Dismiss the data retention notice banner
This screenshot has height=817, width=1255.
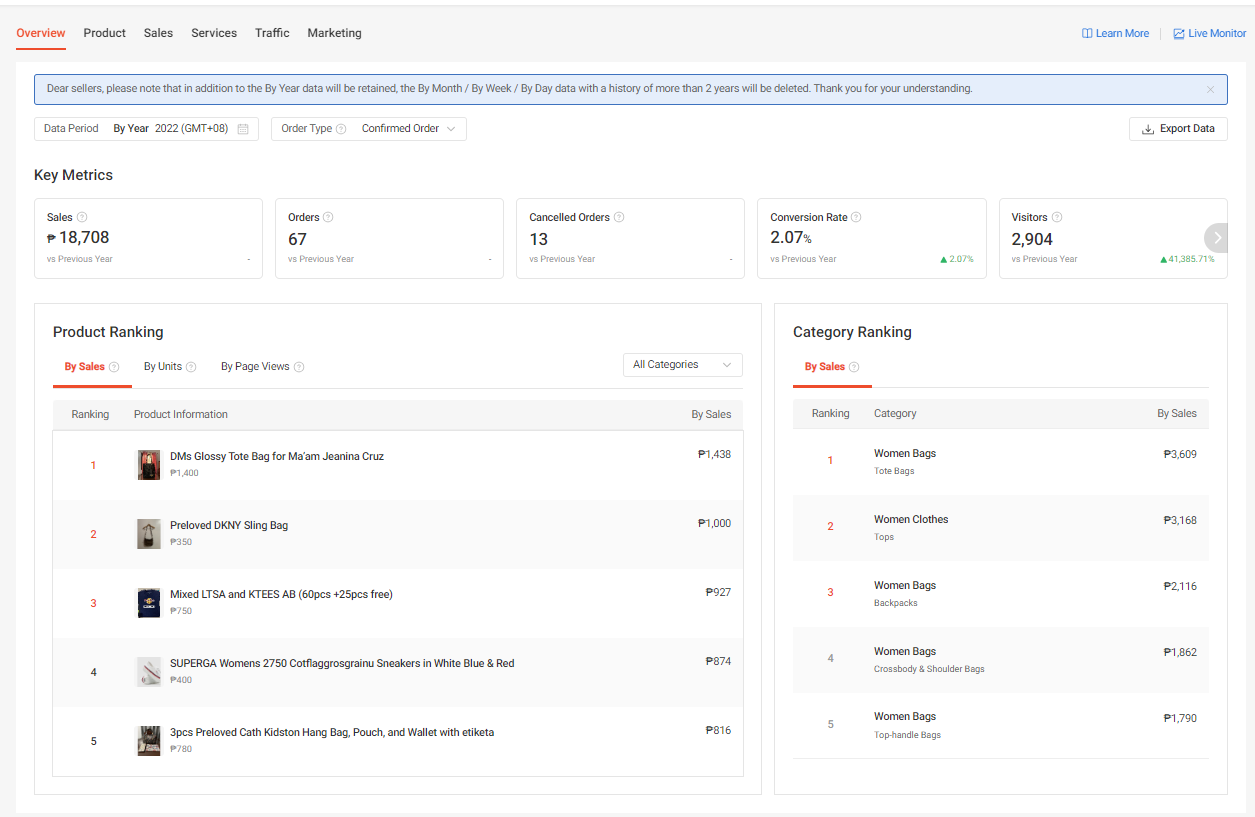pyautogui.click(x=1210, y=89)
